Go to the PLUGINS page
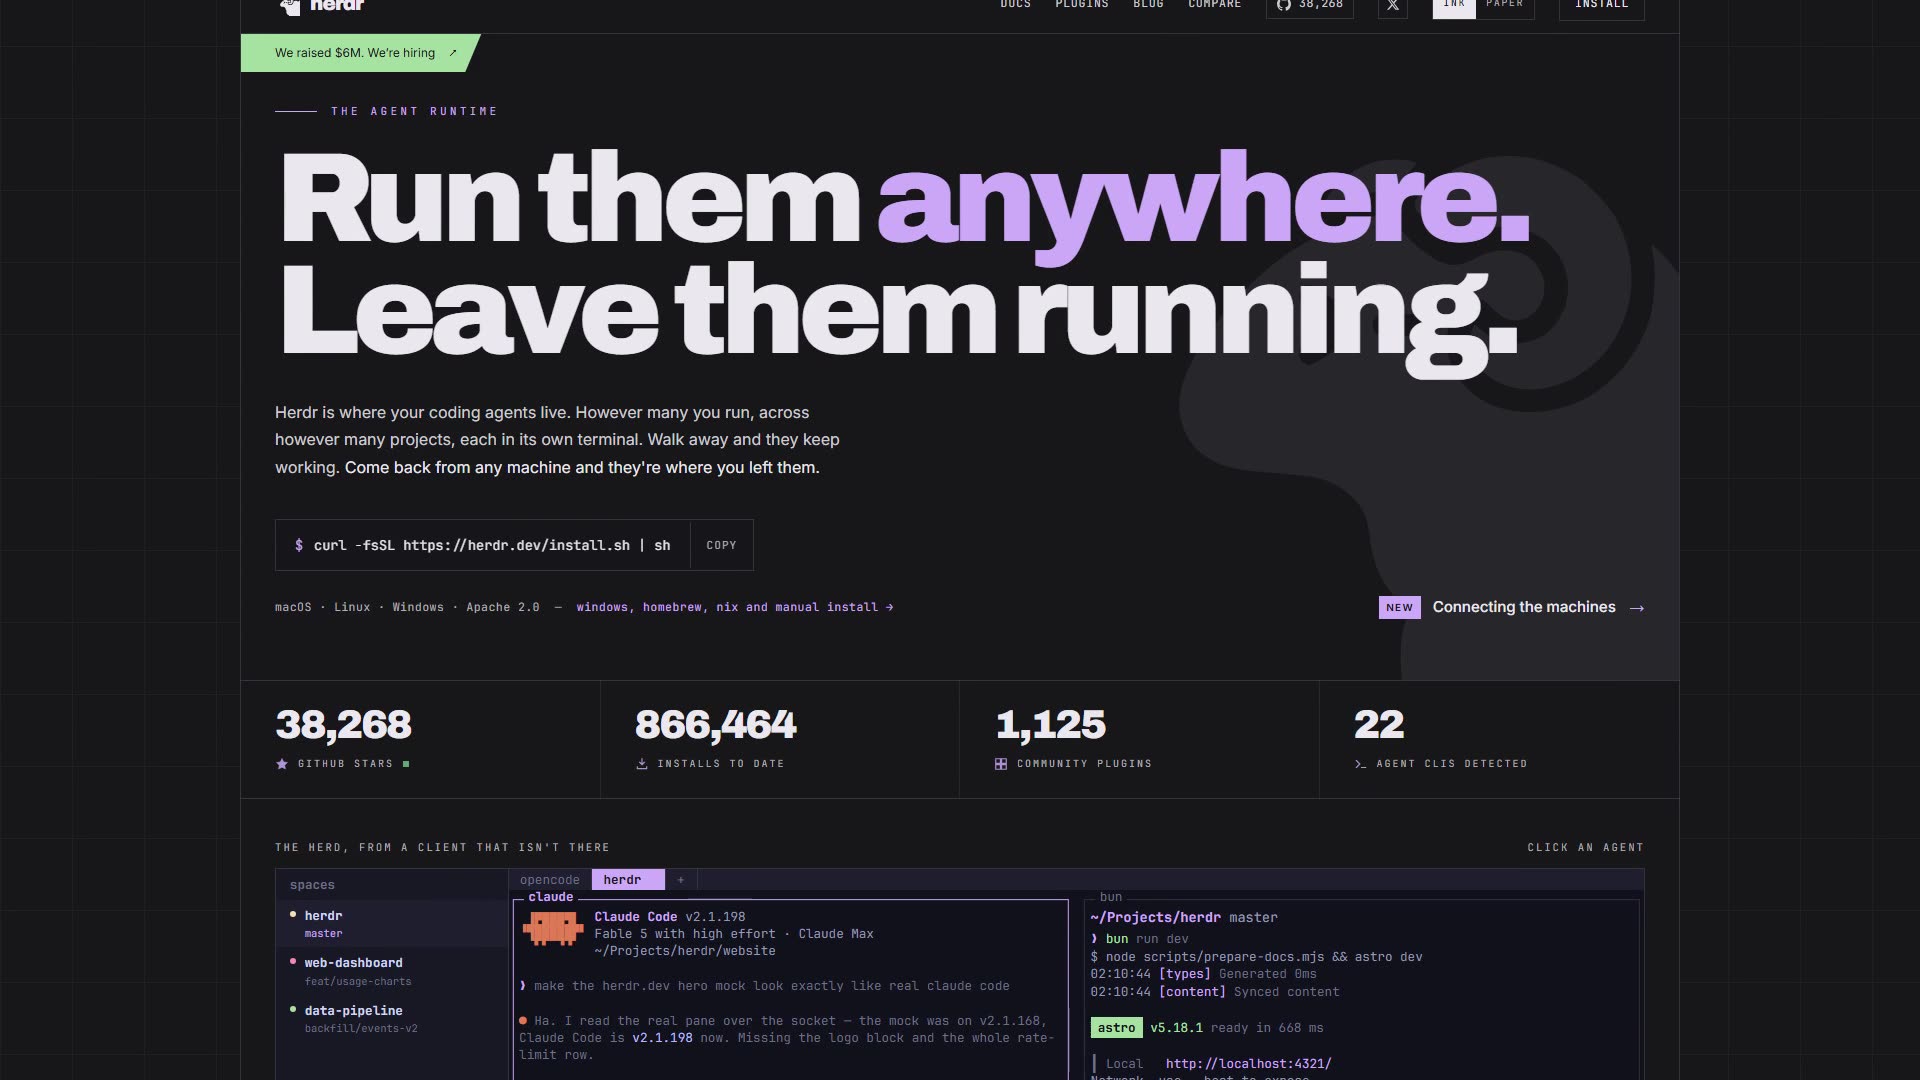Screen dimensions: 1920x1080 (x=1082, y=5)
